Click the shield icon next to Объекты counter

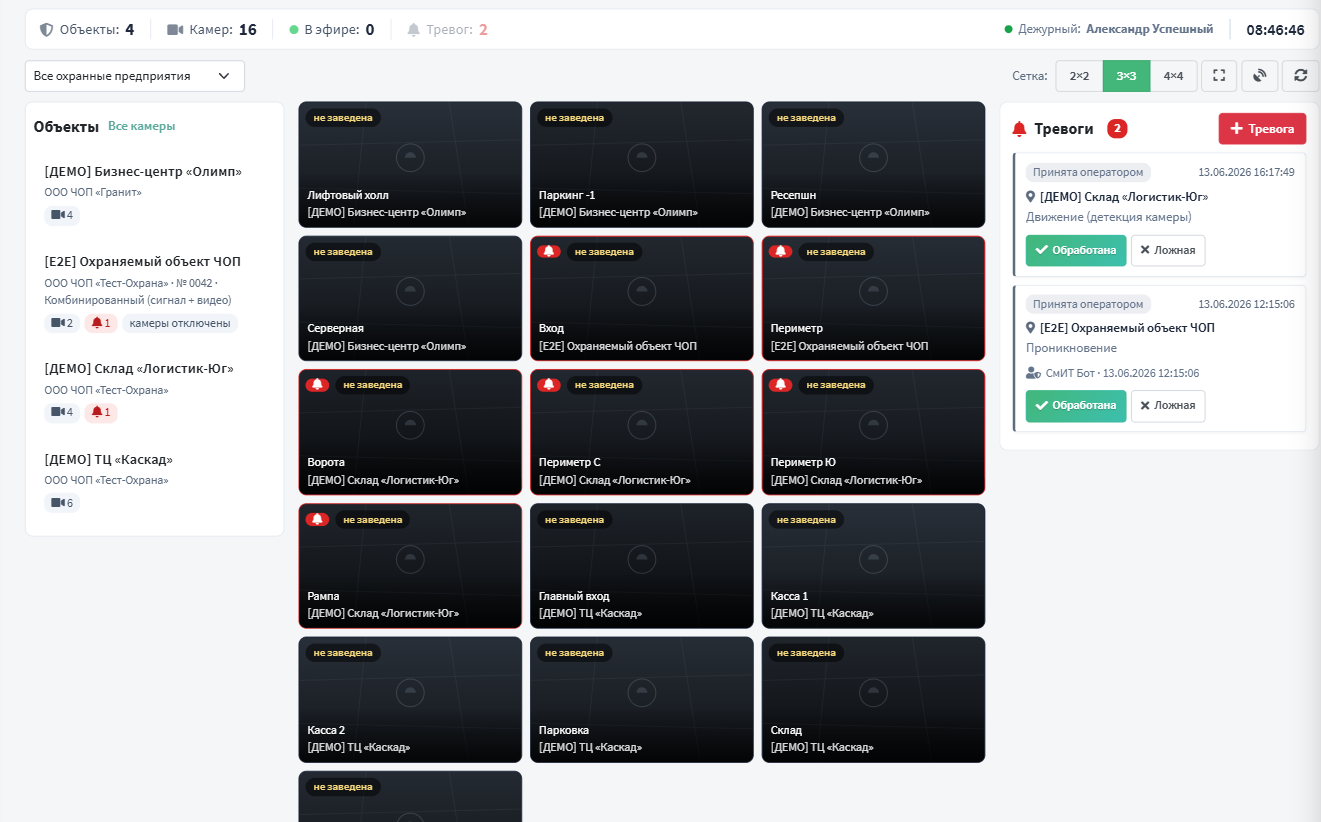[46, 30]
